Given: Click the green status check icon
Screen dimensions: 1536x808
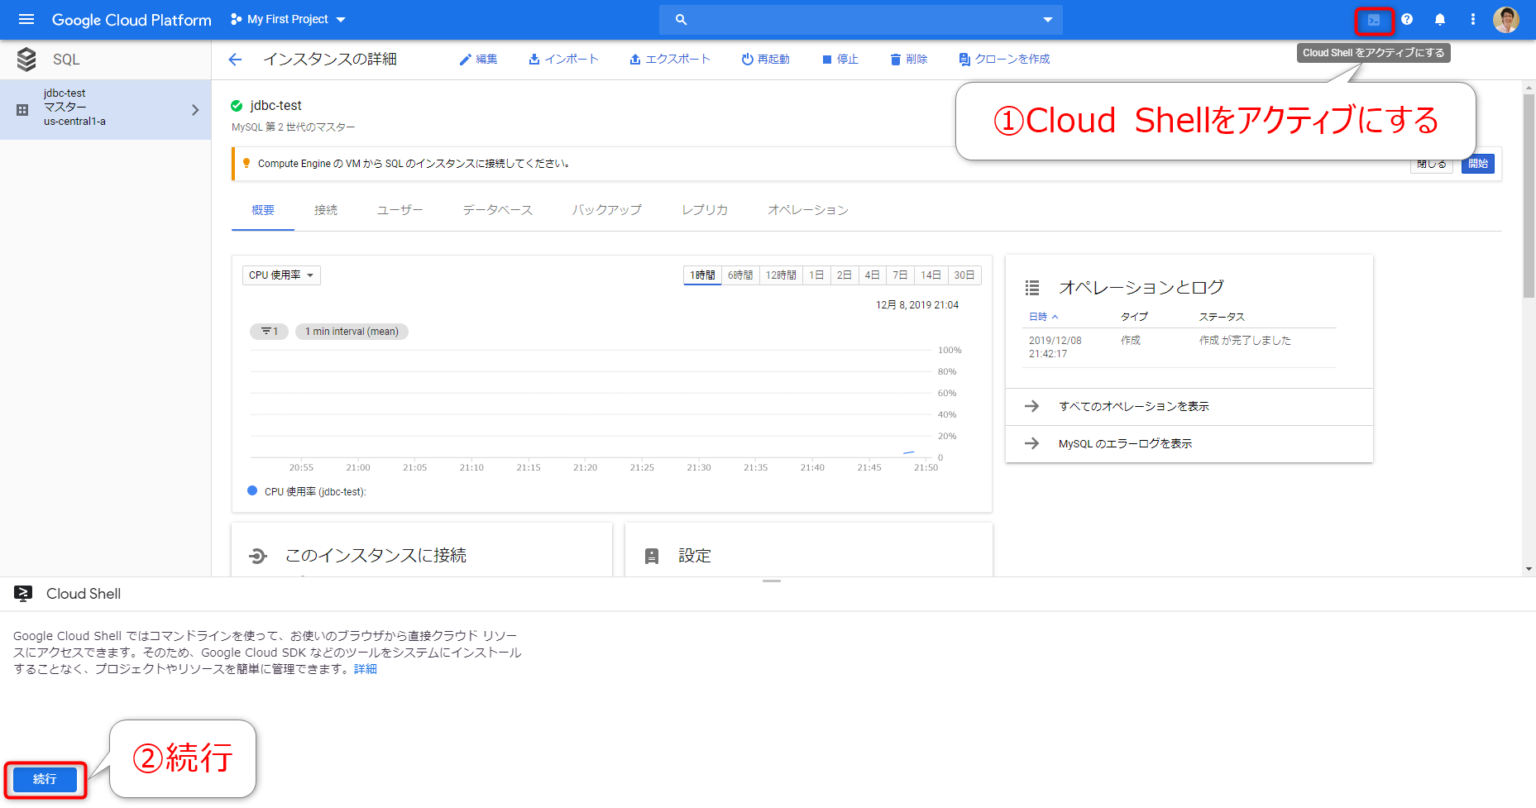Looking at the screenshot, I should click(237, 105).
